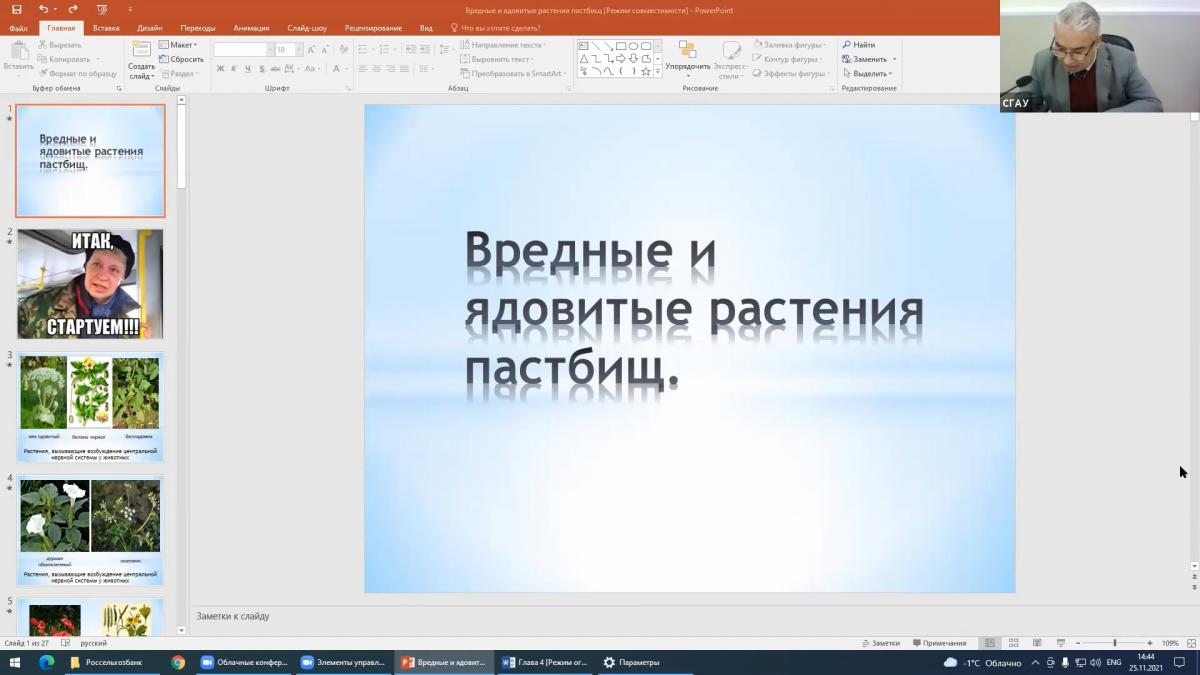
Task: Click the notes area 'Заметки к слайду'
Action: click(233, 616)
